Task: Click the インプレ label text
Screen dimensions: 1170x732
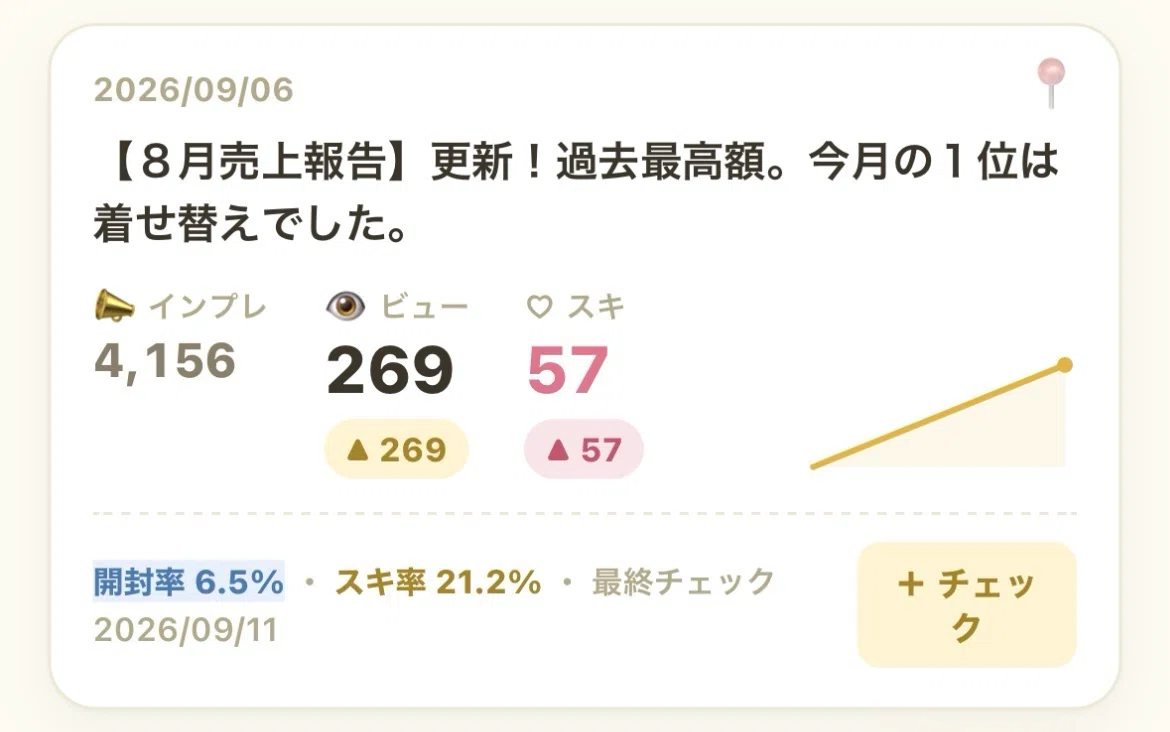Action: (207, 307)
